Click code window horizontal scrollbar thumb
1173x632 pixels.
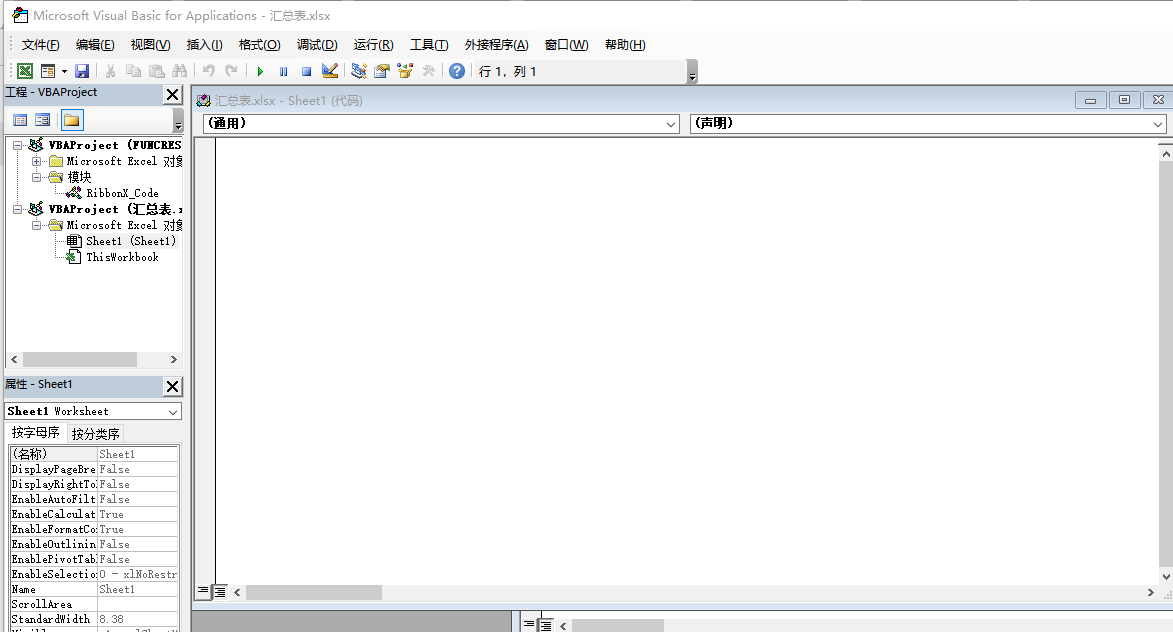pos(313,592)
